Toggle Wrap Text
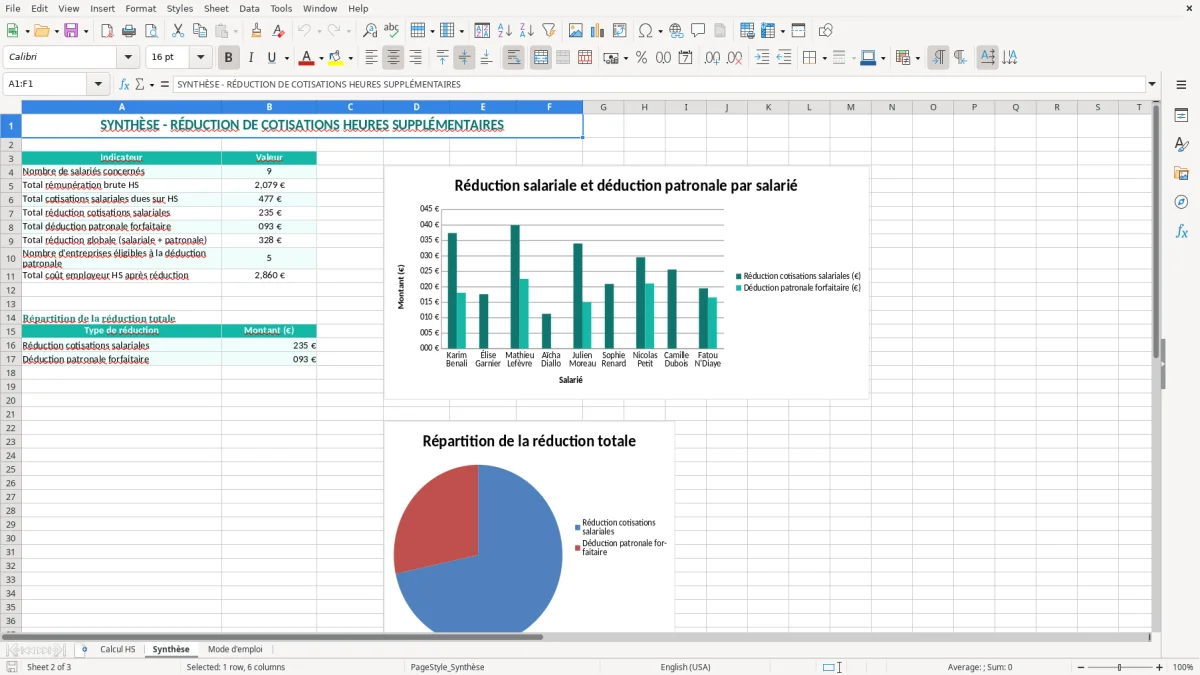This screenshot has width=1200, height=675. (x=513, y=58)
